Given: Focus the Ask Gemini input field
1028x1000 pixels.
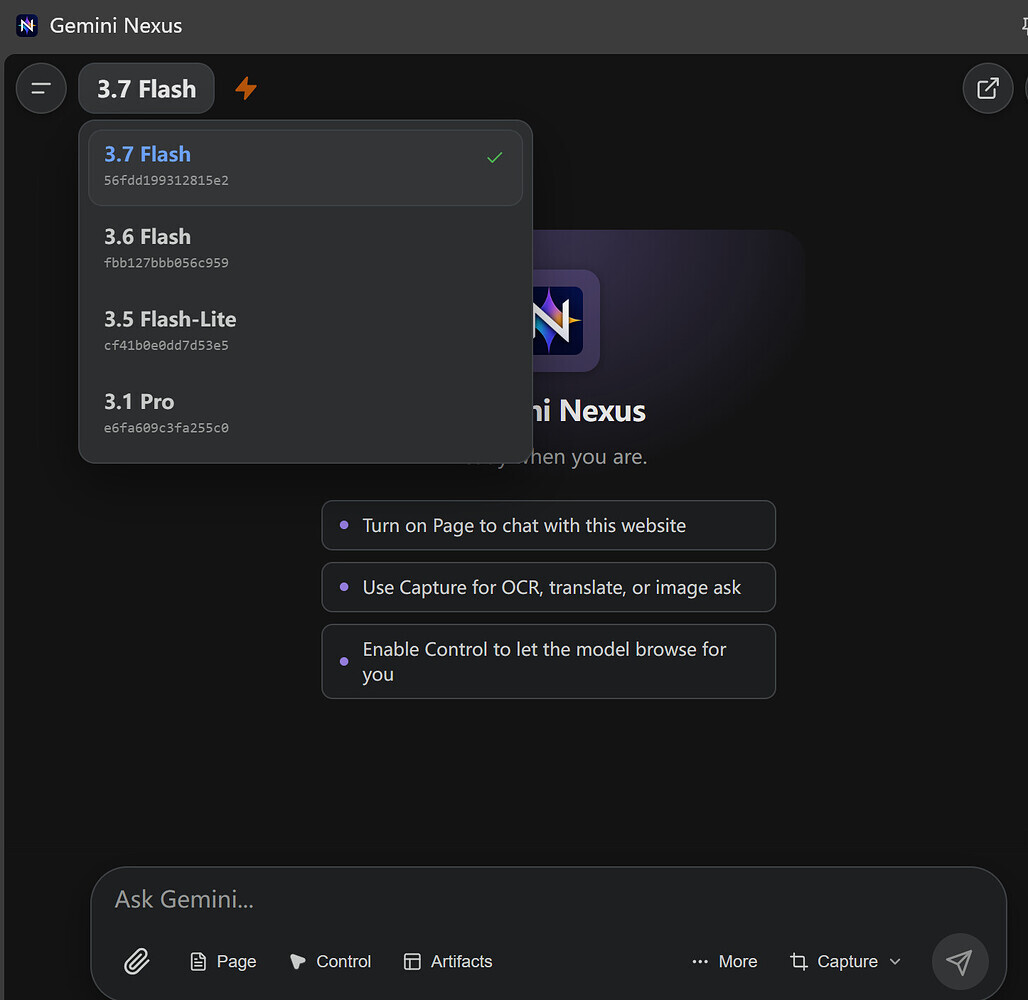Looking at the screenshot, I should click(x=548, y=900).
